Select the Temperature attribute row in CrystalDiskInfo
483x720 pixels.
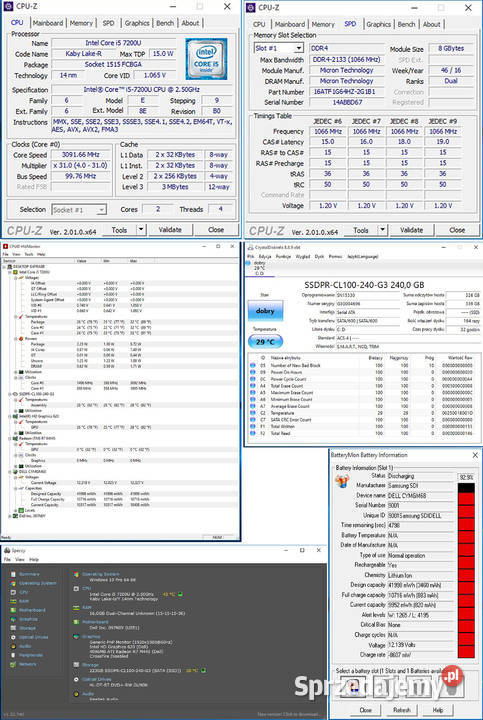click(x=362, y=413)
